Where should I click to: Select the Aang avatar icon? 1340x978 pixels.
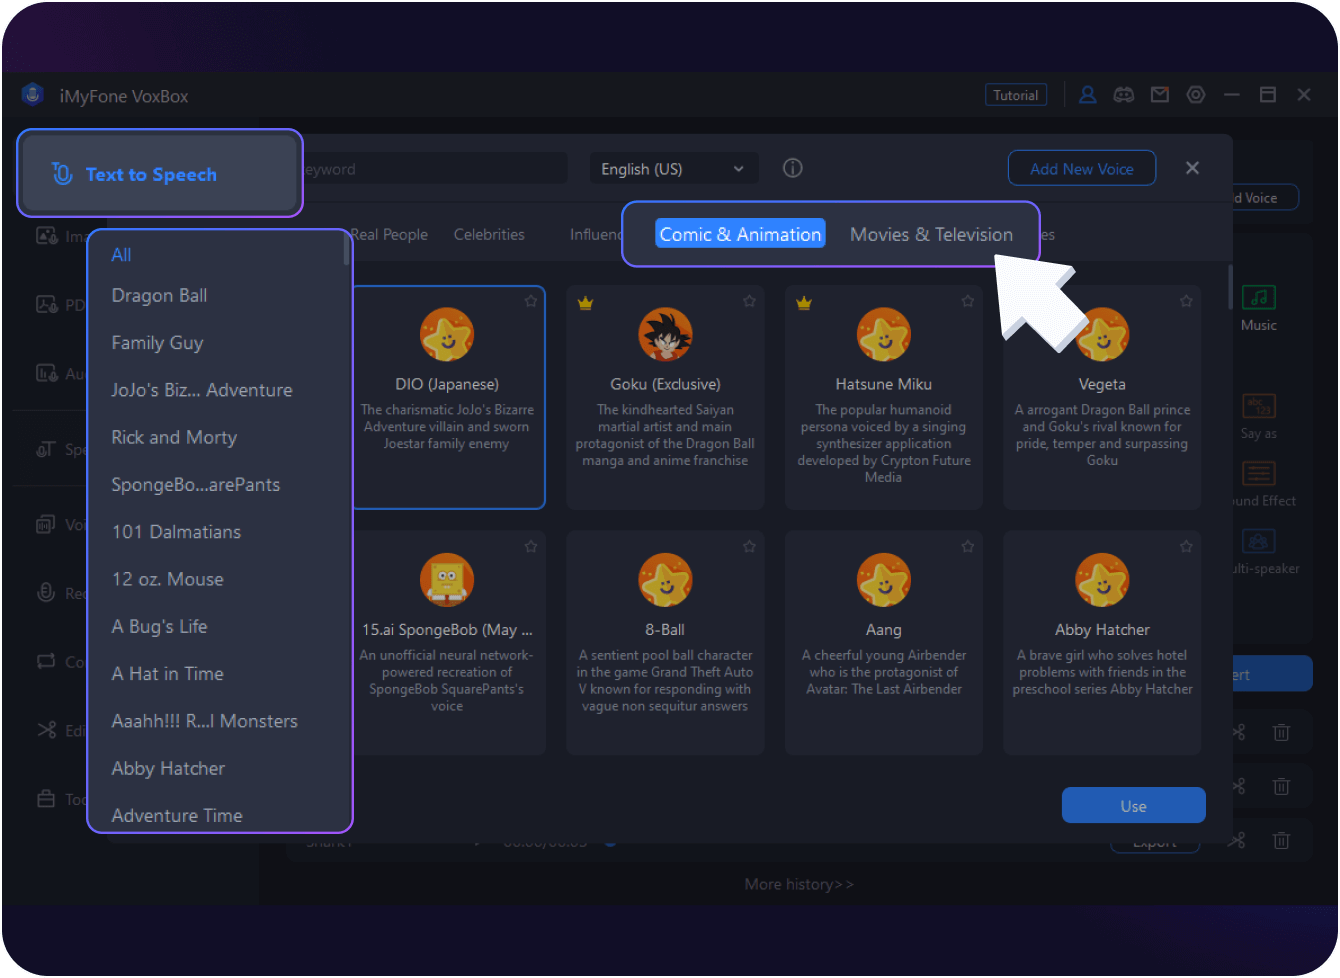coord(884,580)
